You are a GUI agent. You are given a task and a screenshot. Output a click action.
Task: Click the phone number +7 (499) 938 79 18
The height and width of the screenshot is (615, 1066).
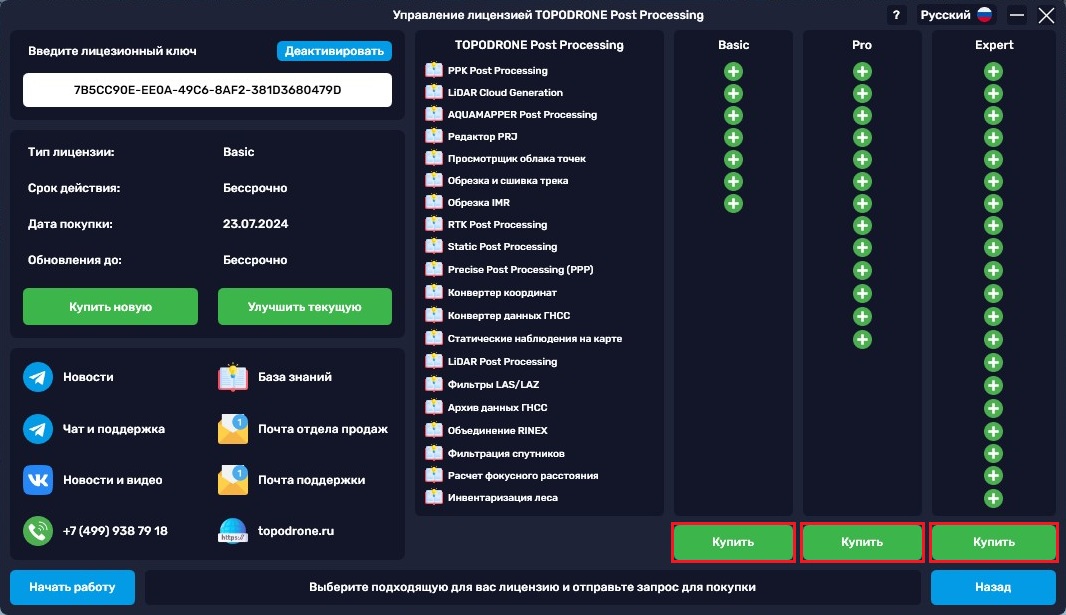tap(115, 531)
